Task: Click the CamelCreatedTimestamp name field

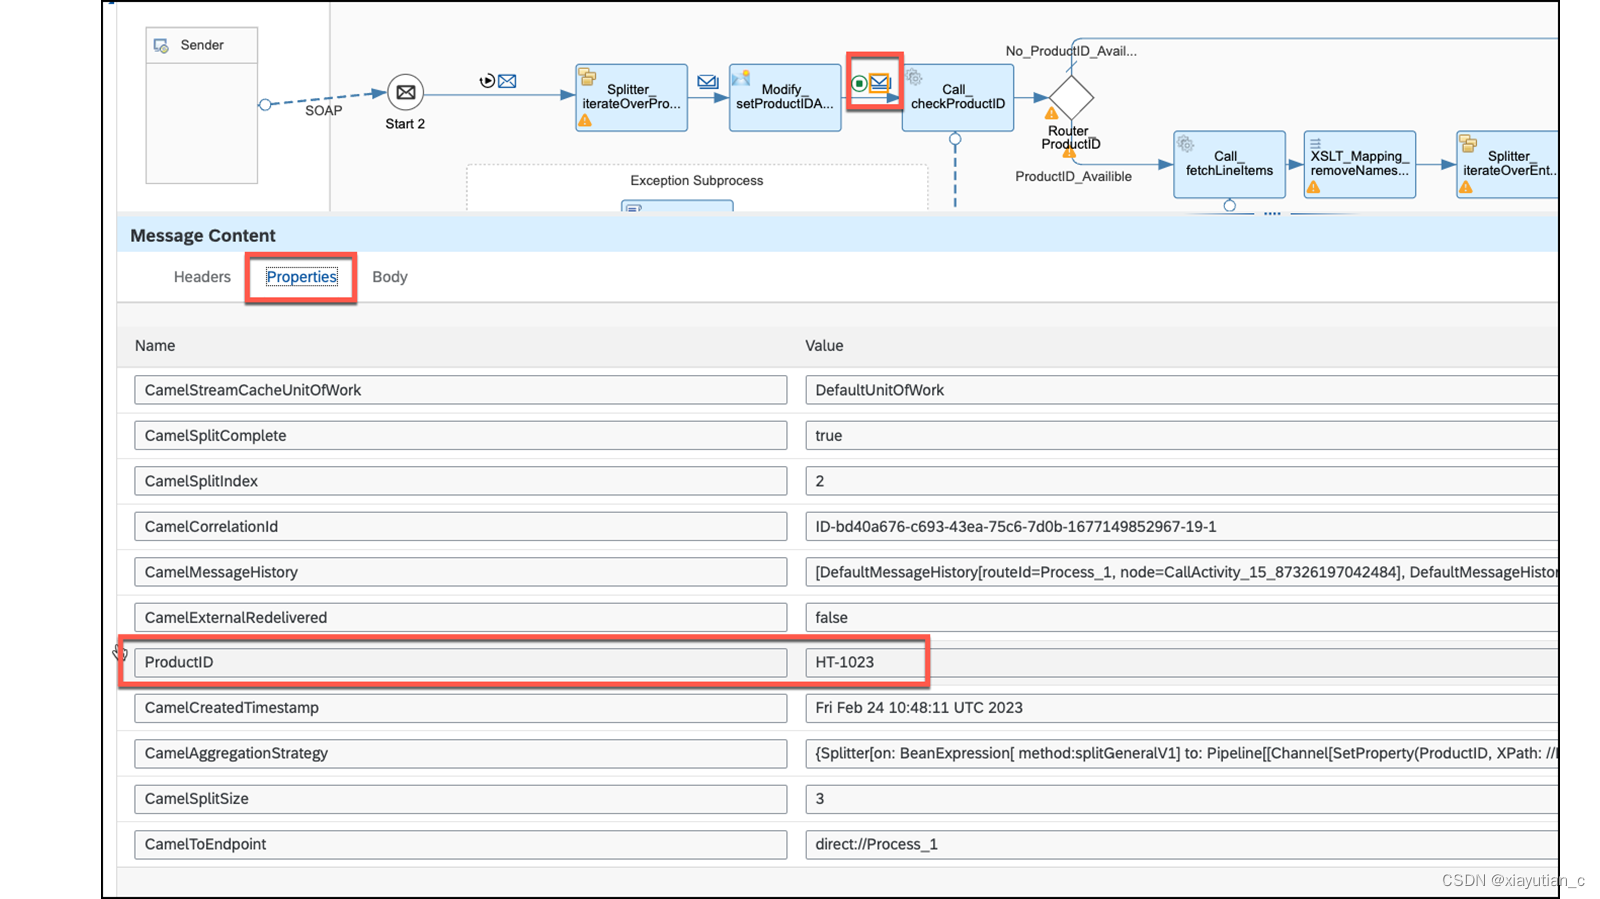Action: [x=460, y=708]
